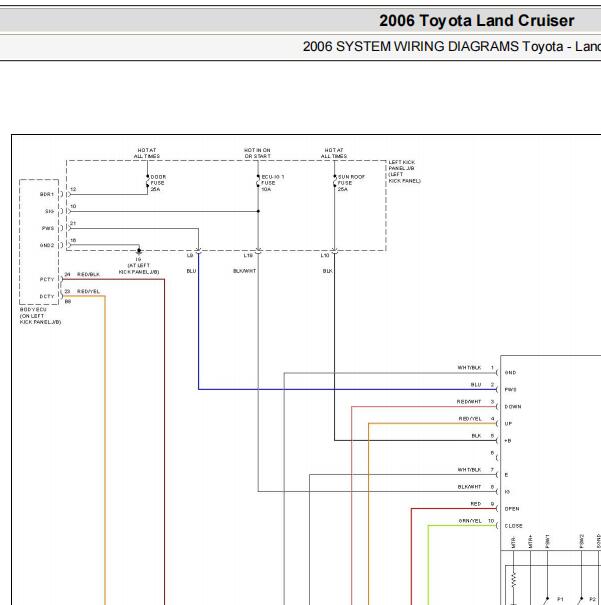
Task: Click the "GRN/YEL" label at pin 10
Action: [470, 521]
